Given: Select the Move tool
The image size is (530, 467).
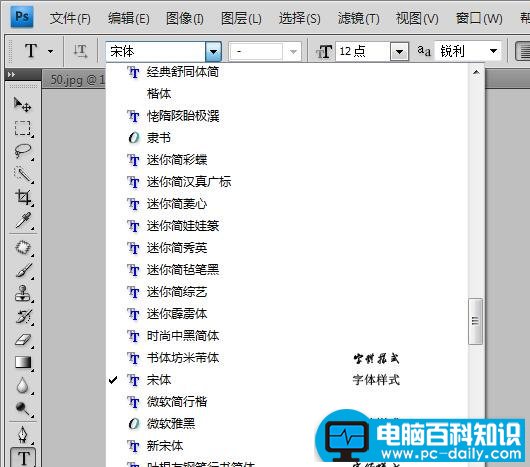Looking at the screenshot, I should pos(22,105).
